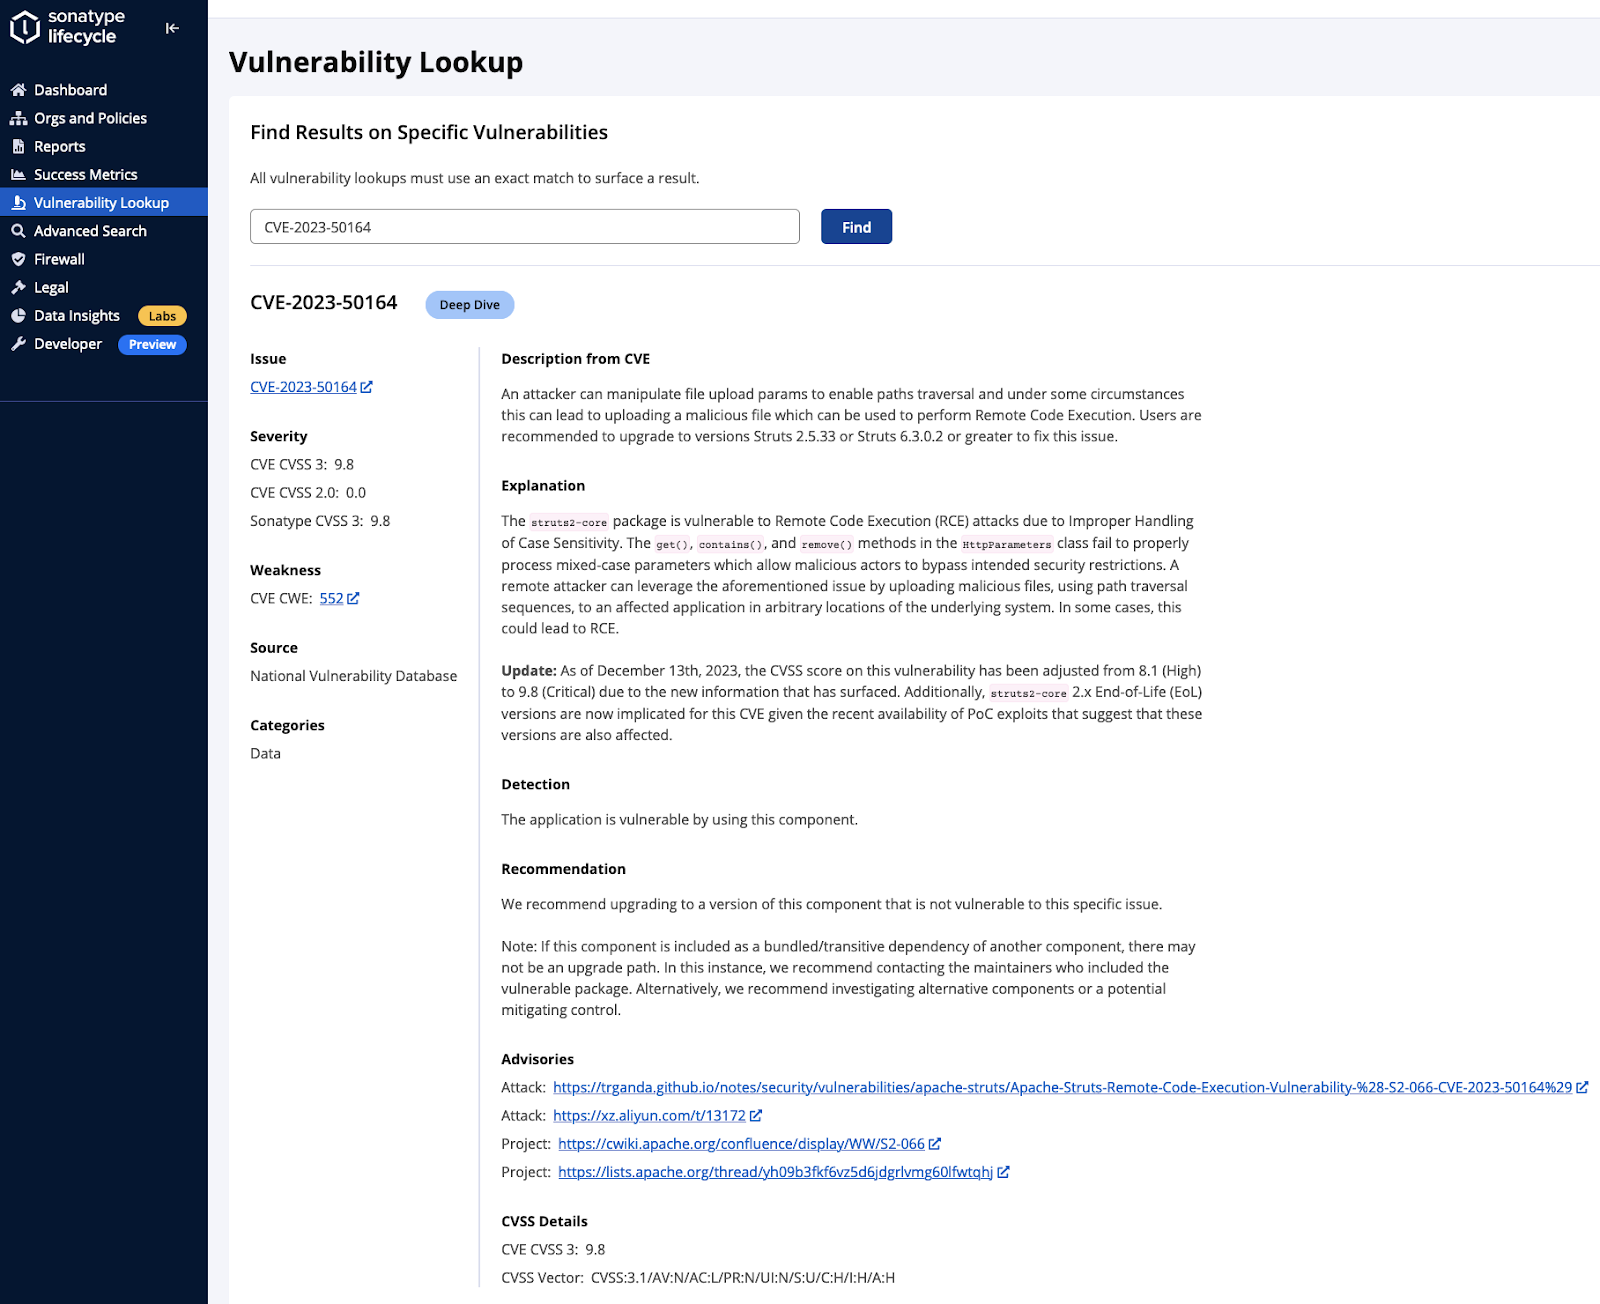The width and height of the screenshot is (1600, 1304).
Task: Go to Success Metrics page
Action: pyautogui.click(x=85, y=174)
